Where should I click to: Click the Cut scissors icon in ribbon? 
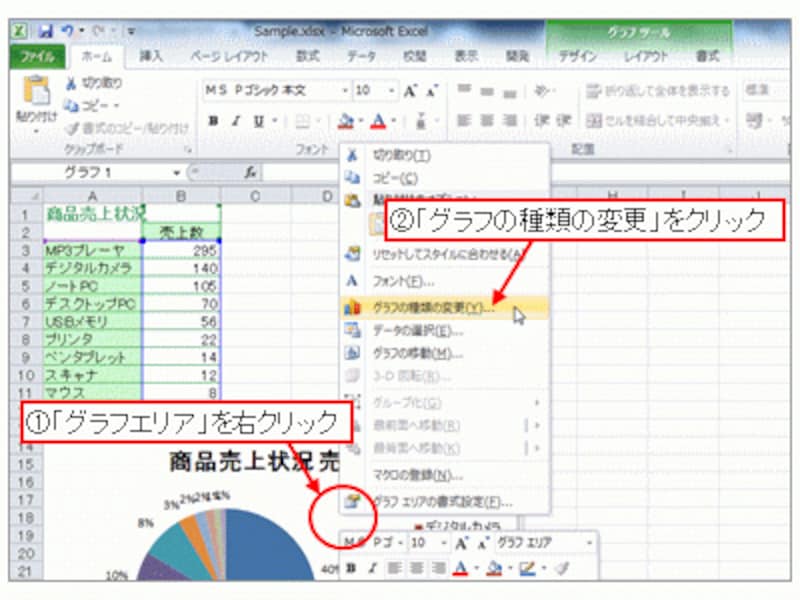click(x=71, y=83)
